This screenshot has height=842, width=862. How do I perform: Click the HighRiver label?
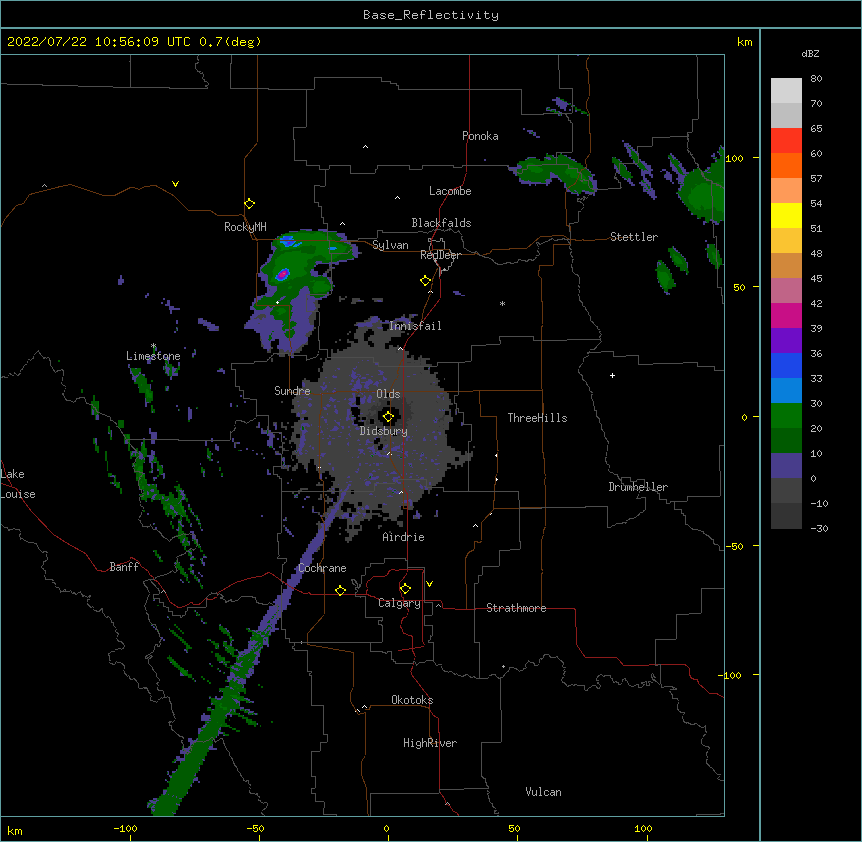tap(430, 743)
